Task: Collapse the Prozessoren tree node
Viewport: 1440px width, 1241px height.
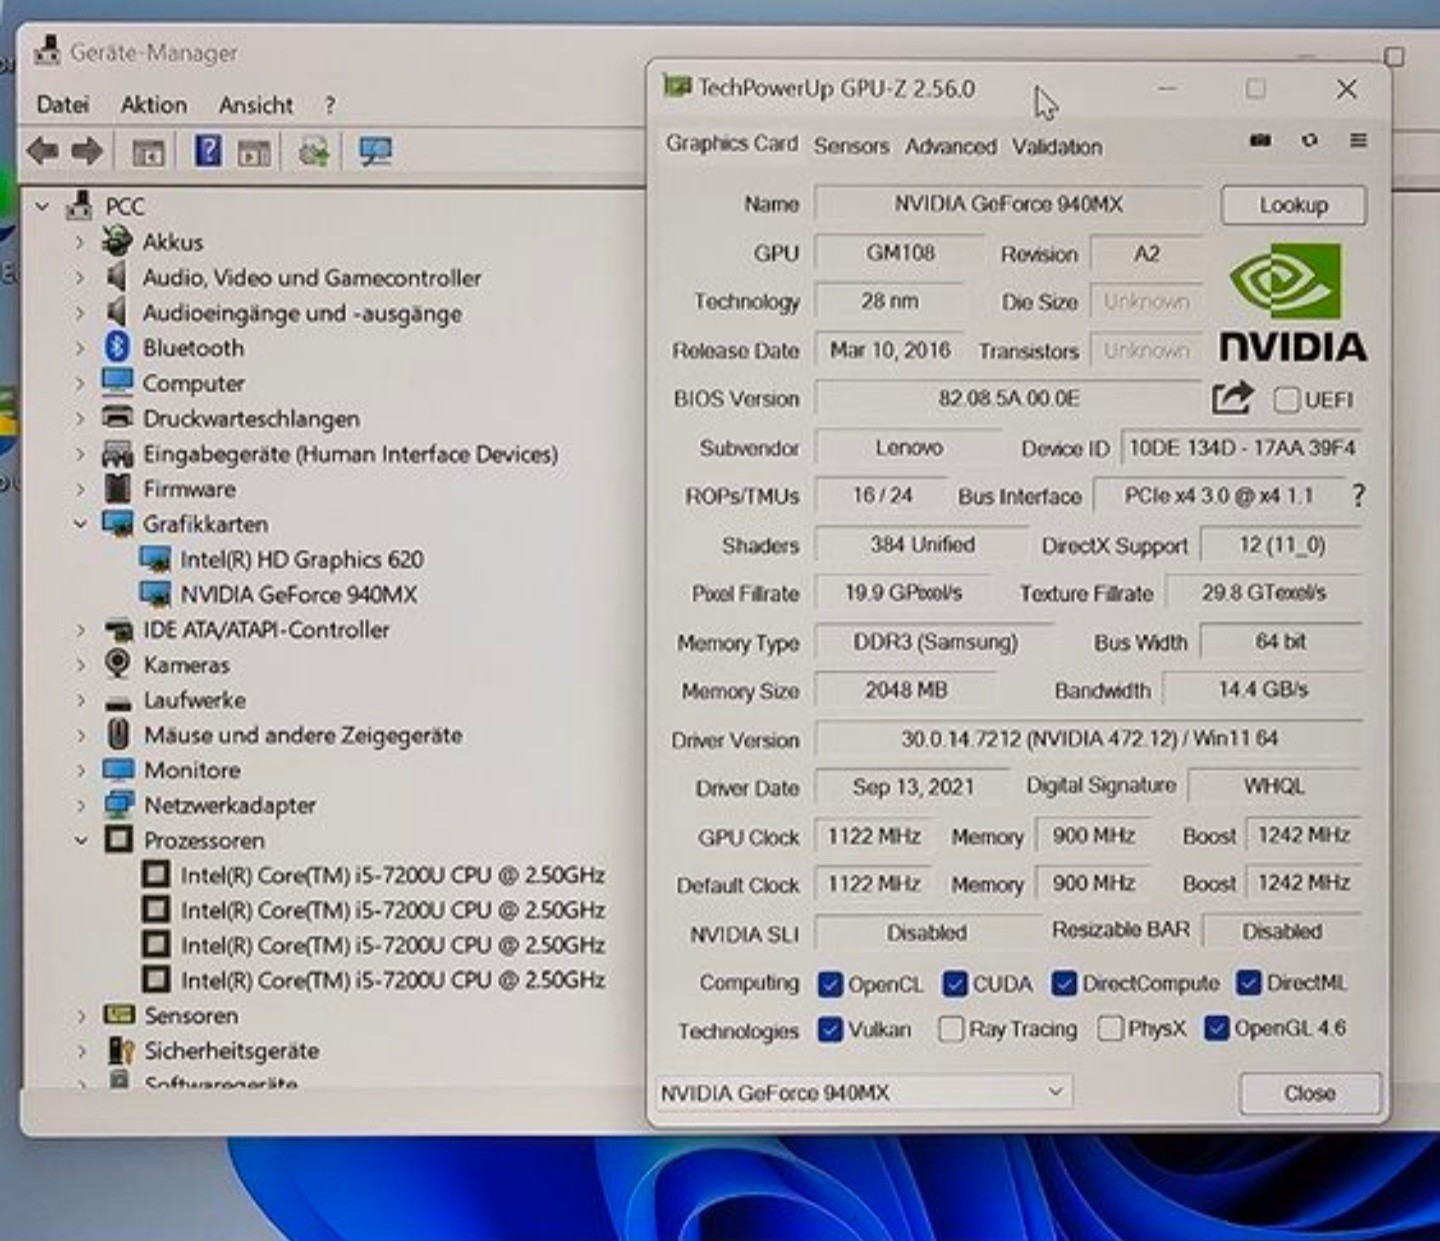Action: [81, 840]
